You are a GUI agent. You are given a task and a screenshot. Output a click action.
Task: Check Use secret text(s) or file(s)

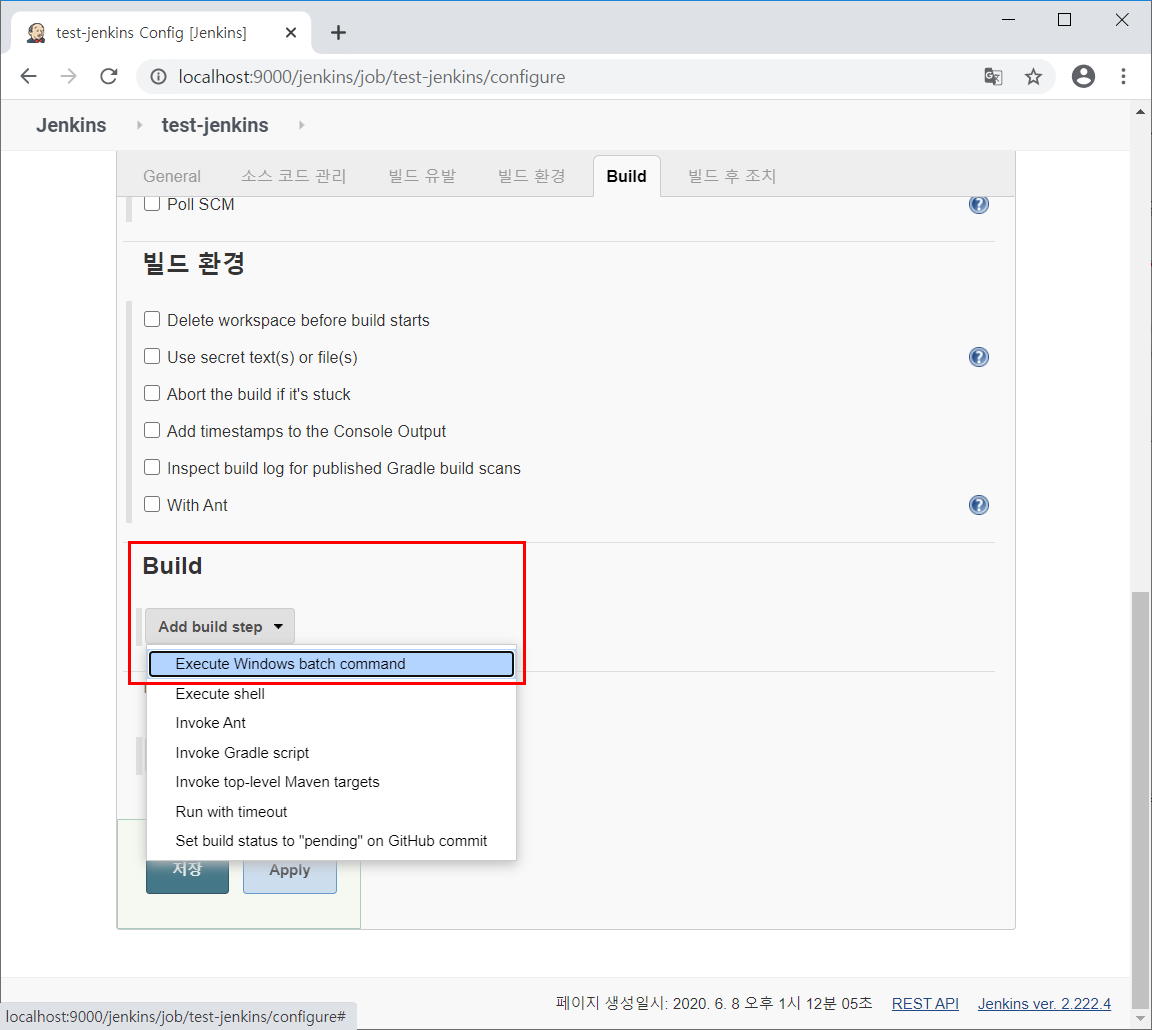pyautogui.click(x=152, y=356)
